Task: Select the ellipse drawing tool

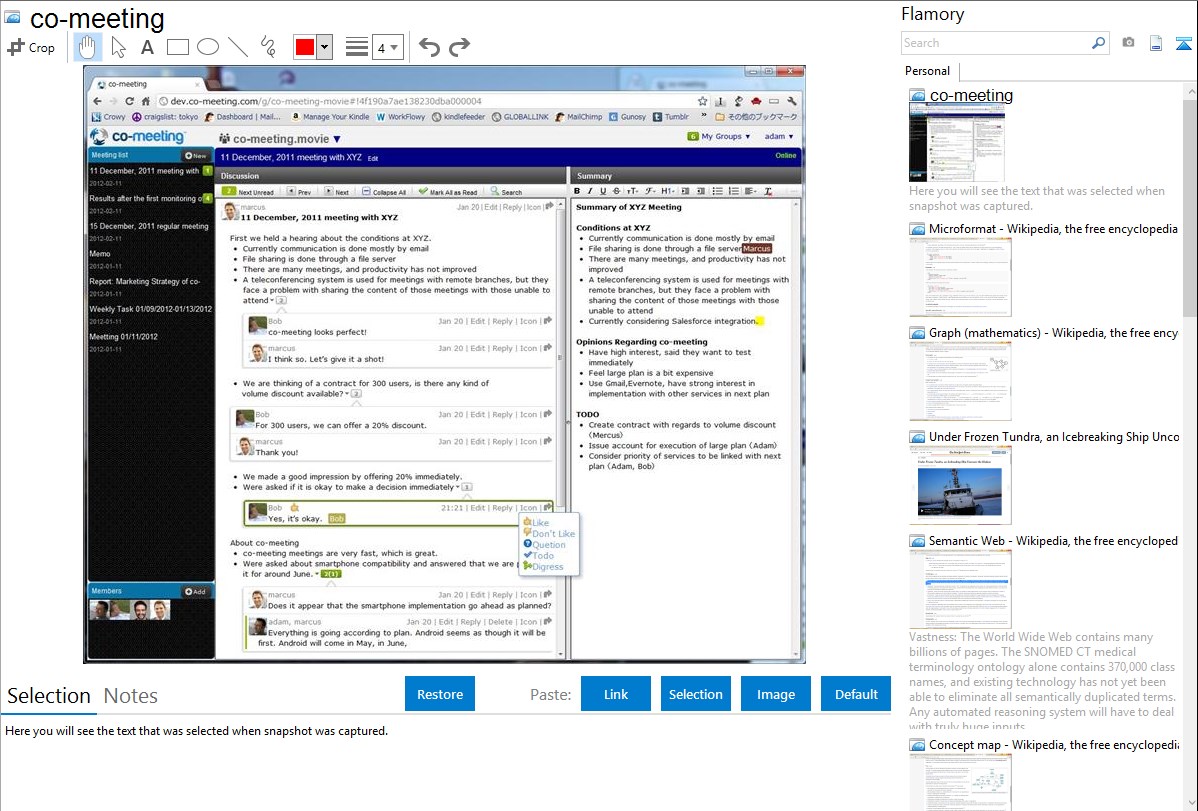Action: click(x=208, y=47)
